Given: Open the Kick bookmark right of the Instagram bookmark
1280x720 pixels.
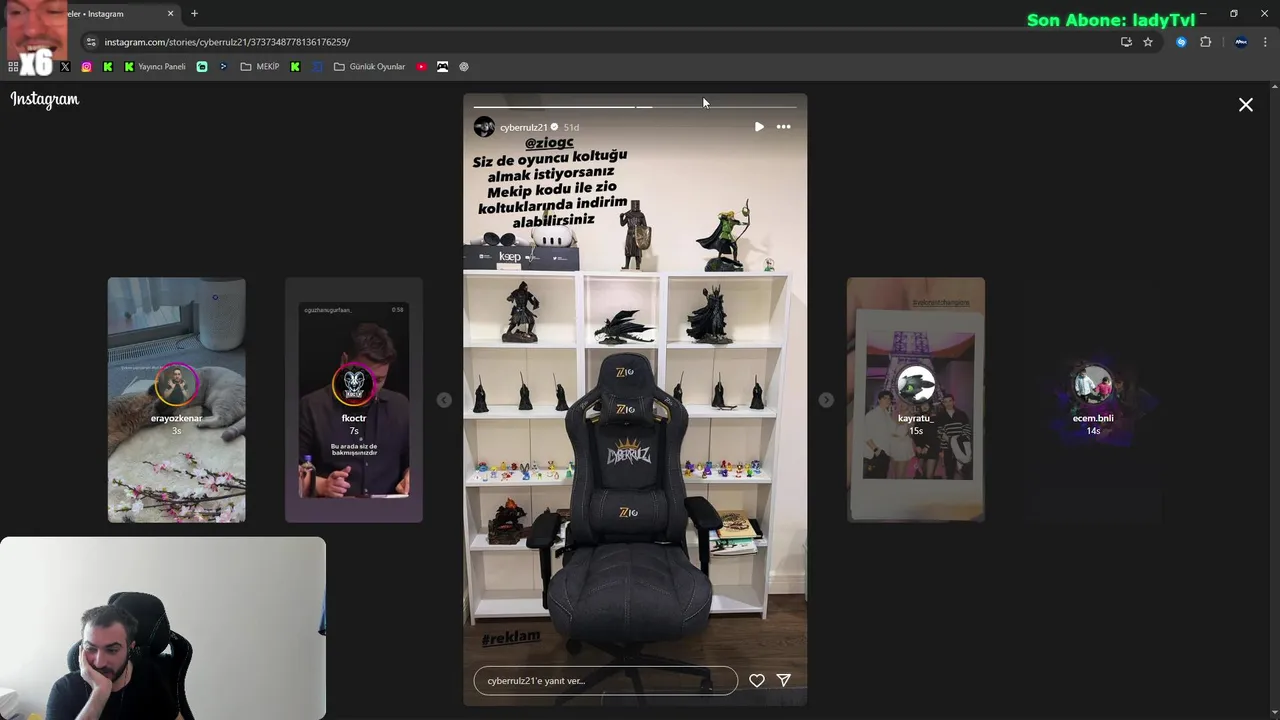Looking at the screenshot, I should click(x=108, y=67).
